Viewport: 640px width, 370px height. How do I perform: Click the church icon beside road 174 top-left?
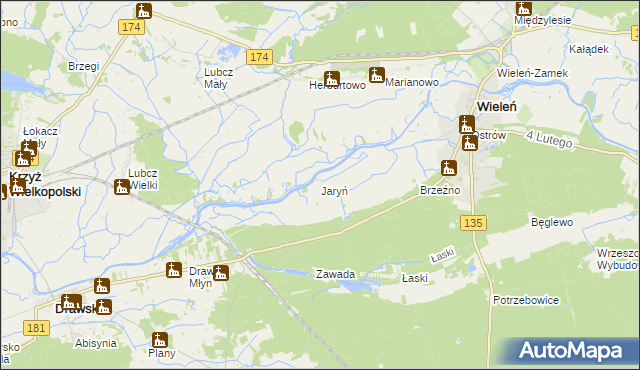(x=144, y=11)
